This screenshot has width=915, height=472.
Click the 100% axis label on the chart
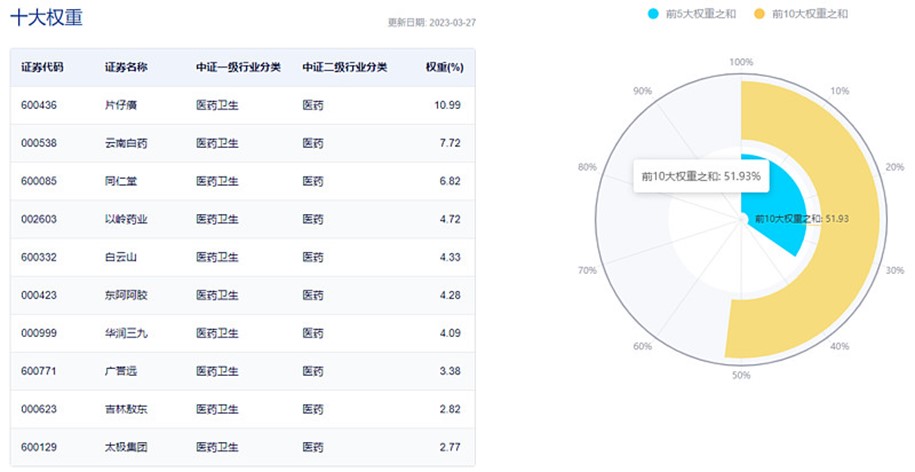[741, 62]
